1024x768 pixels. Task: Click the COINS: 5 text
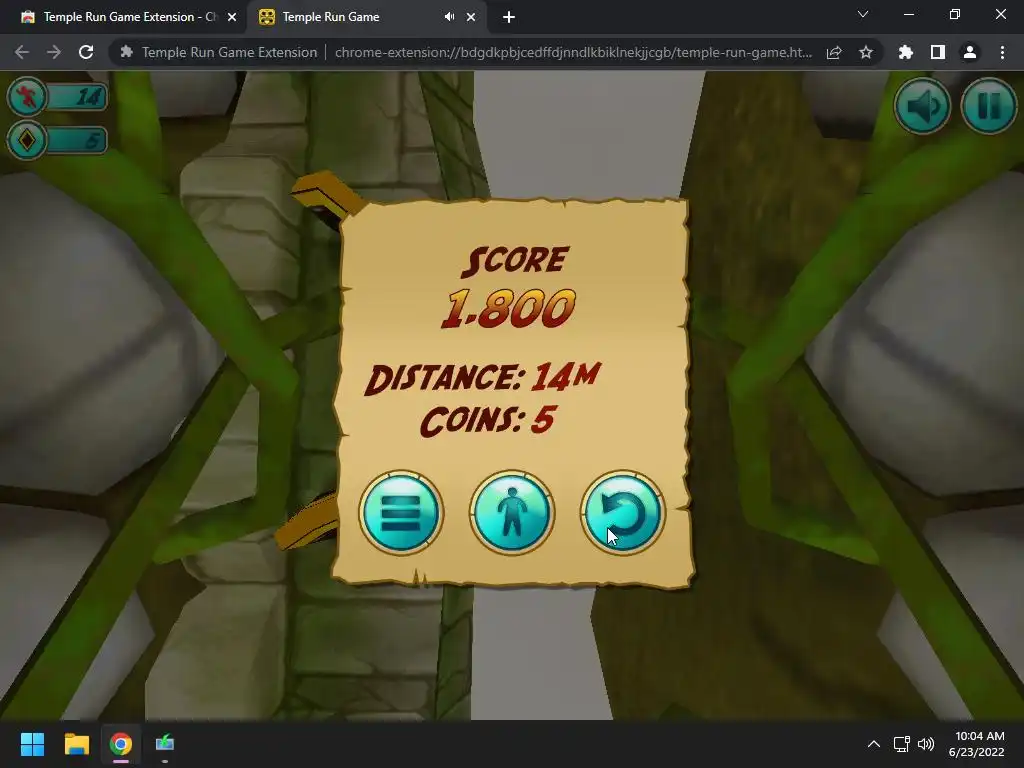click(x=488, y=419)
